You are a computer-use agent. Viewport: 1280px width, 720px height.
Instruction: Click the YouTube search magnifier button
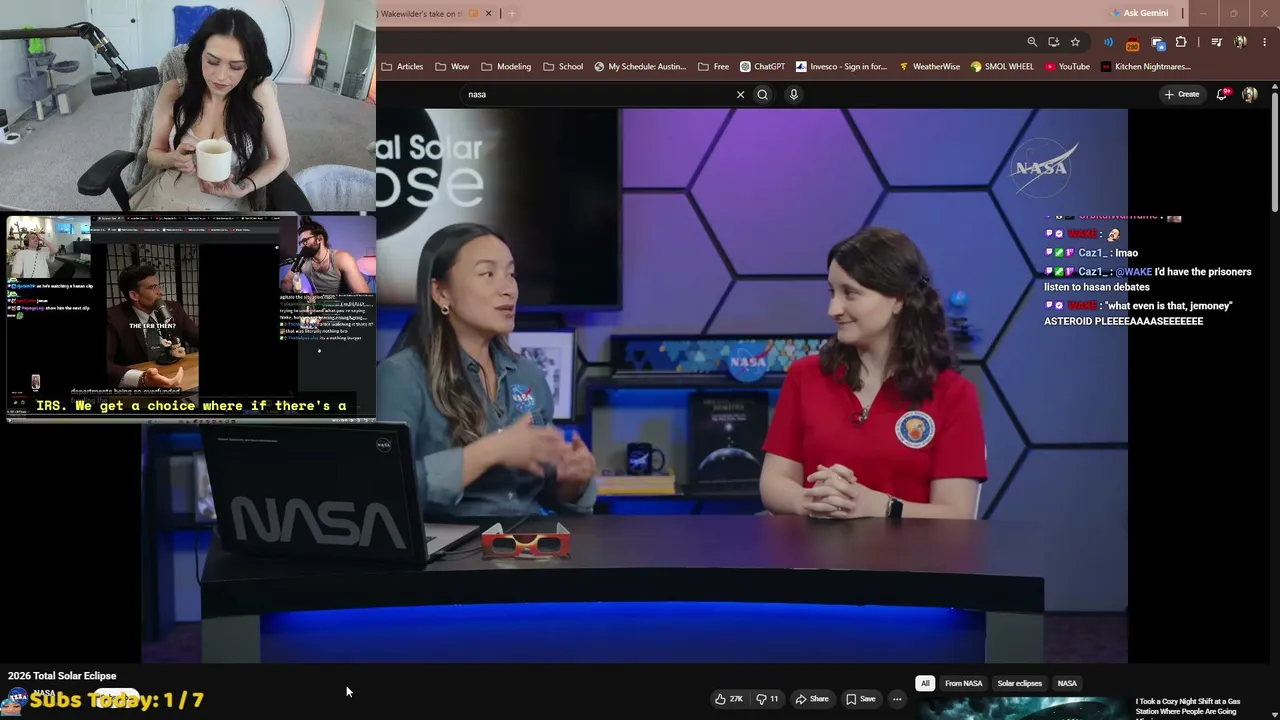tap(763, 94)
